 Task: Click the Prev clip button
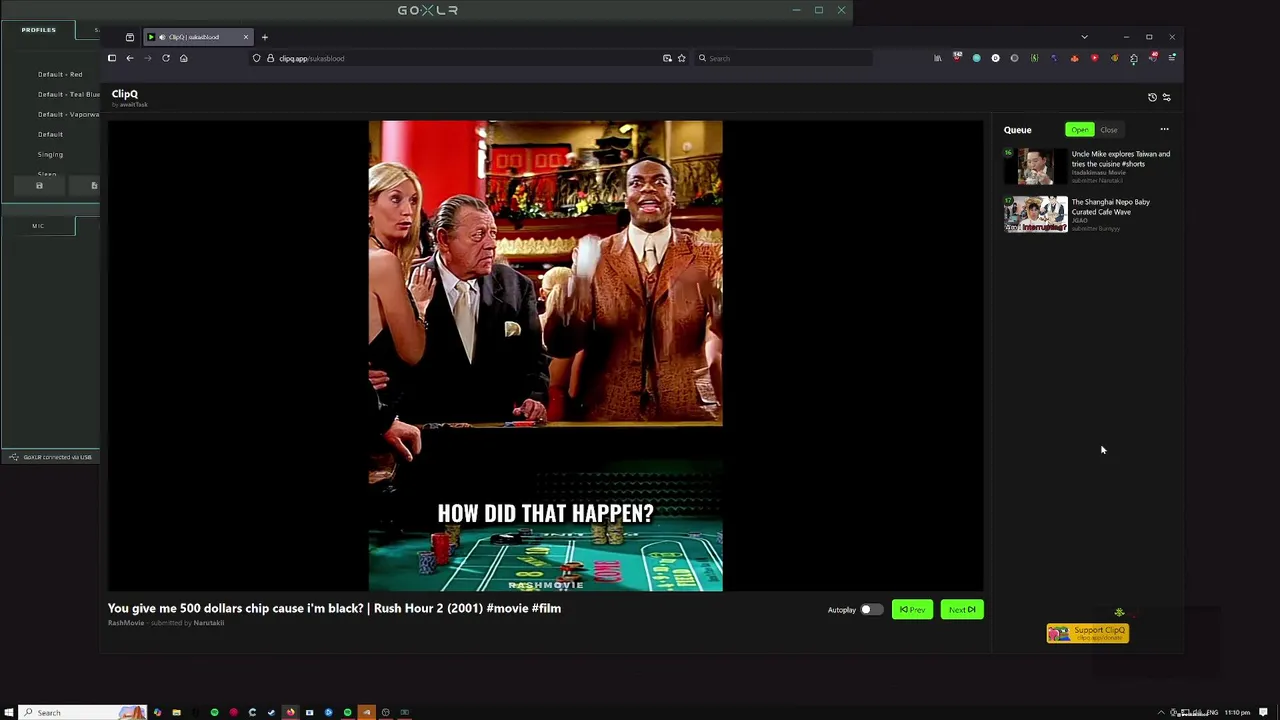click(912, 609)
